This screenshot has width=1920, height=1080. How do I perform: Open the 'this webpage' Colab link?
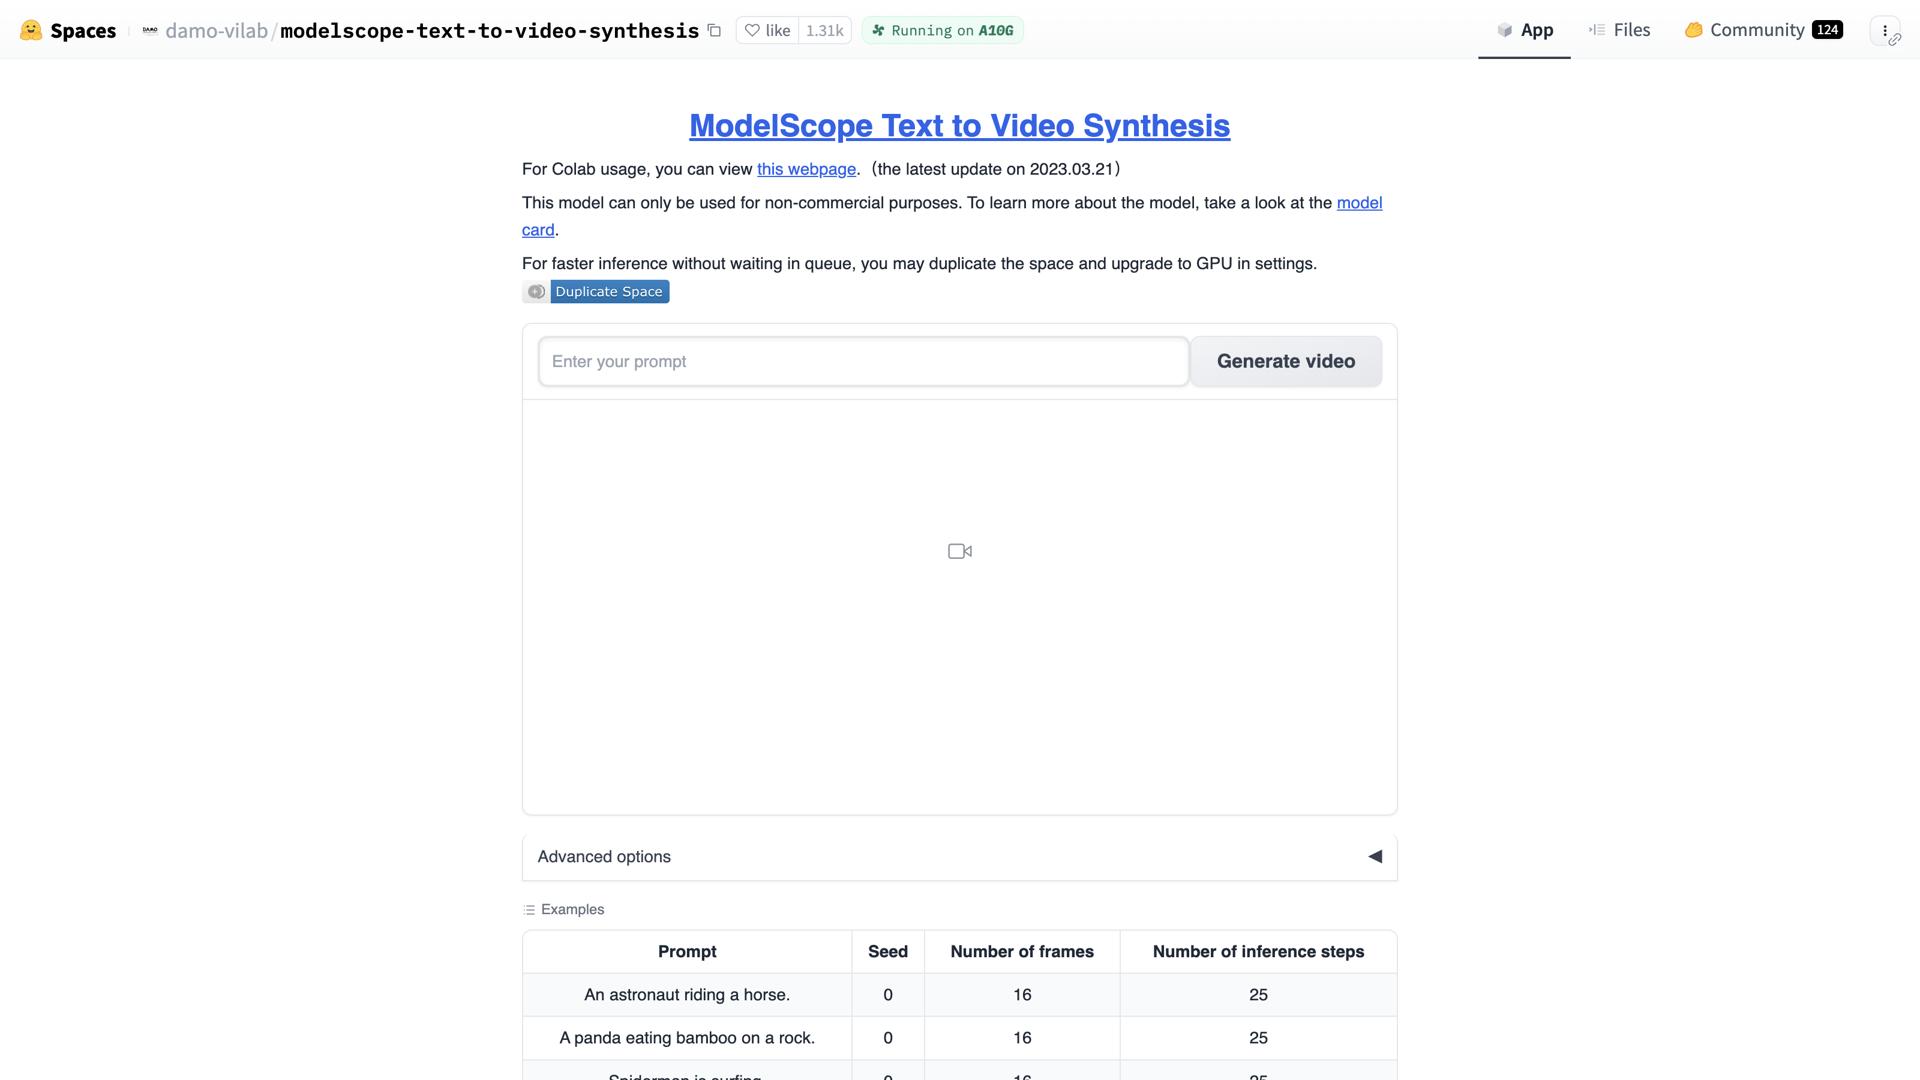coord(806,169)
